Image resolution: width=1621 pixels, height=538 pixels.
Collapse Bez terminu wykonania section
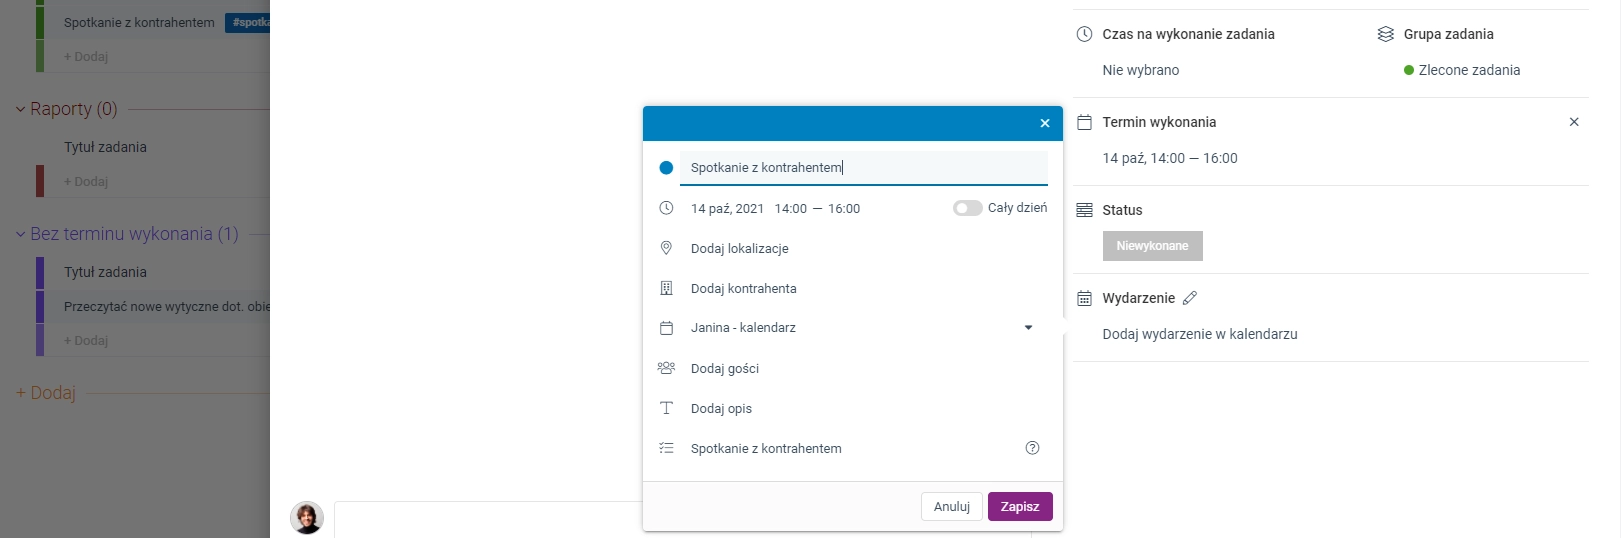pyautogui.click(x=20, y=234)
